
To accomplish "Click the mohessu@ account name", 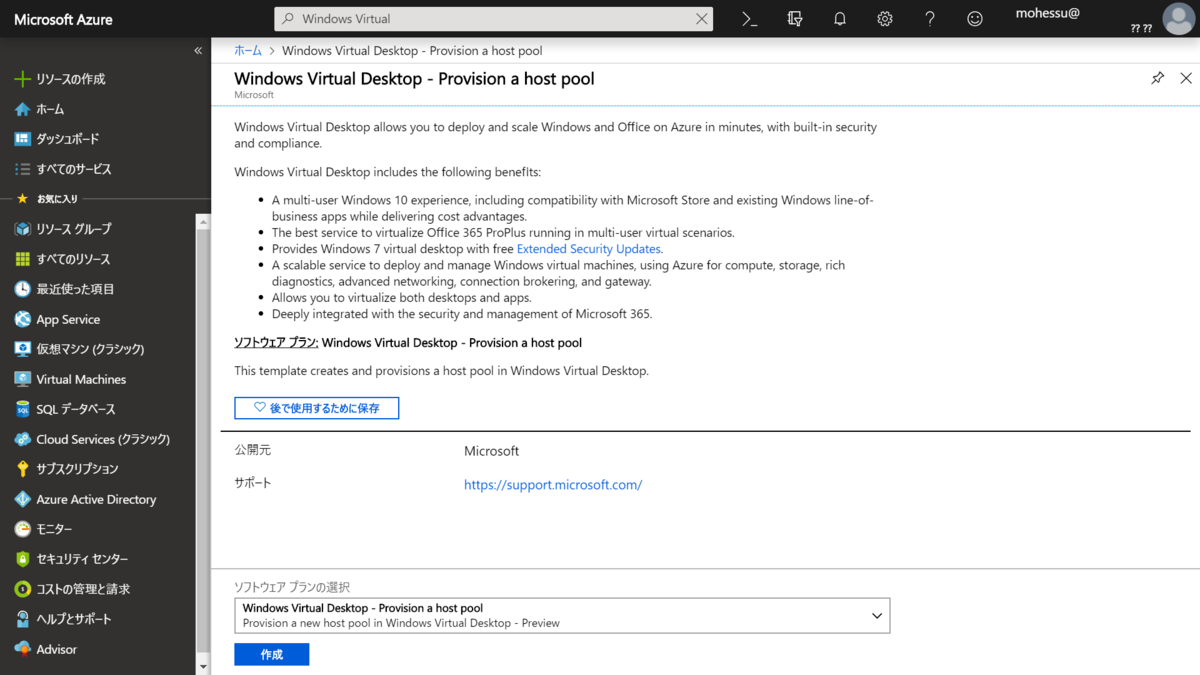I will (1048, 14).
